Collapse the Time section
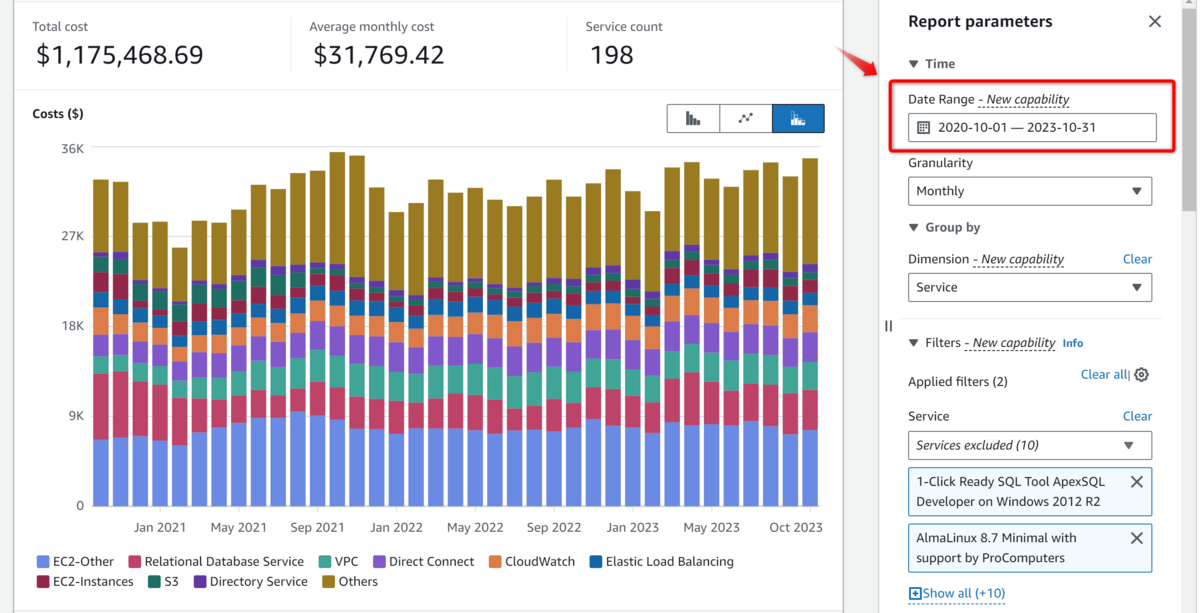1200x613 pixels. [913, 63]
